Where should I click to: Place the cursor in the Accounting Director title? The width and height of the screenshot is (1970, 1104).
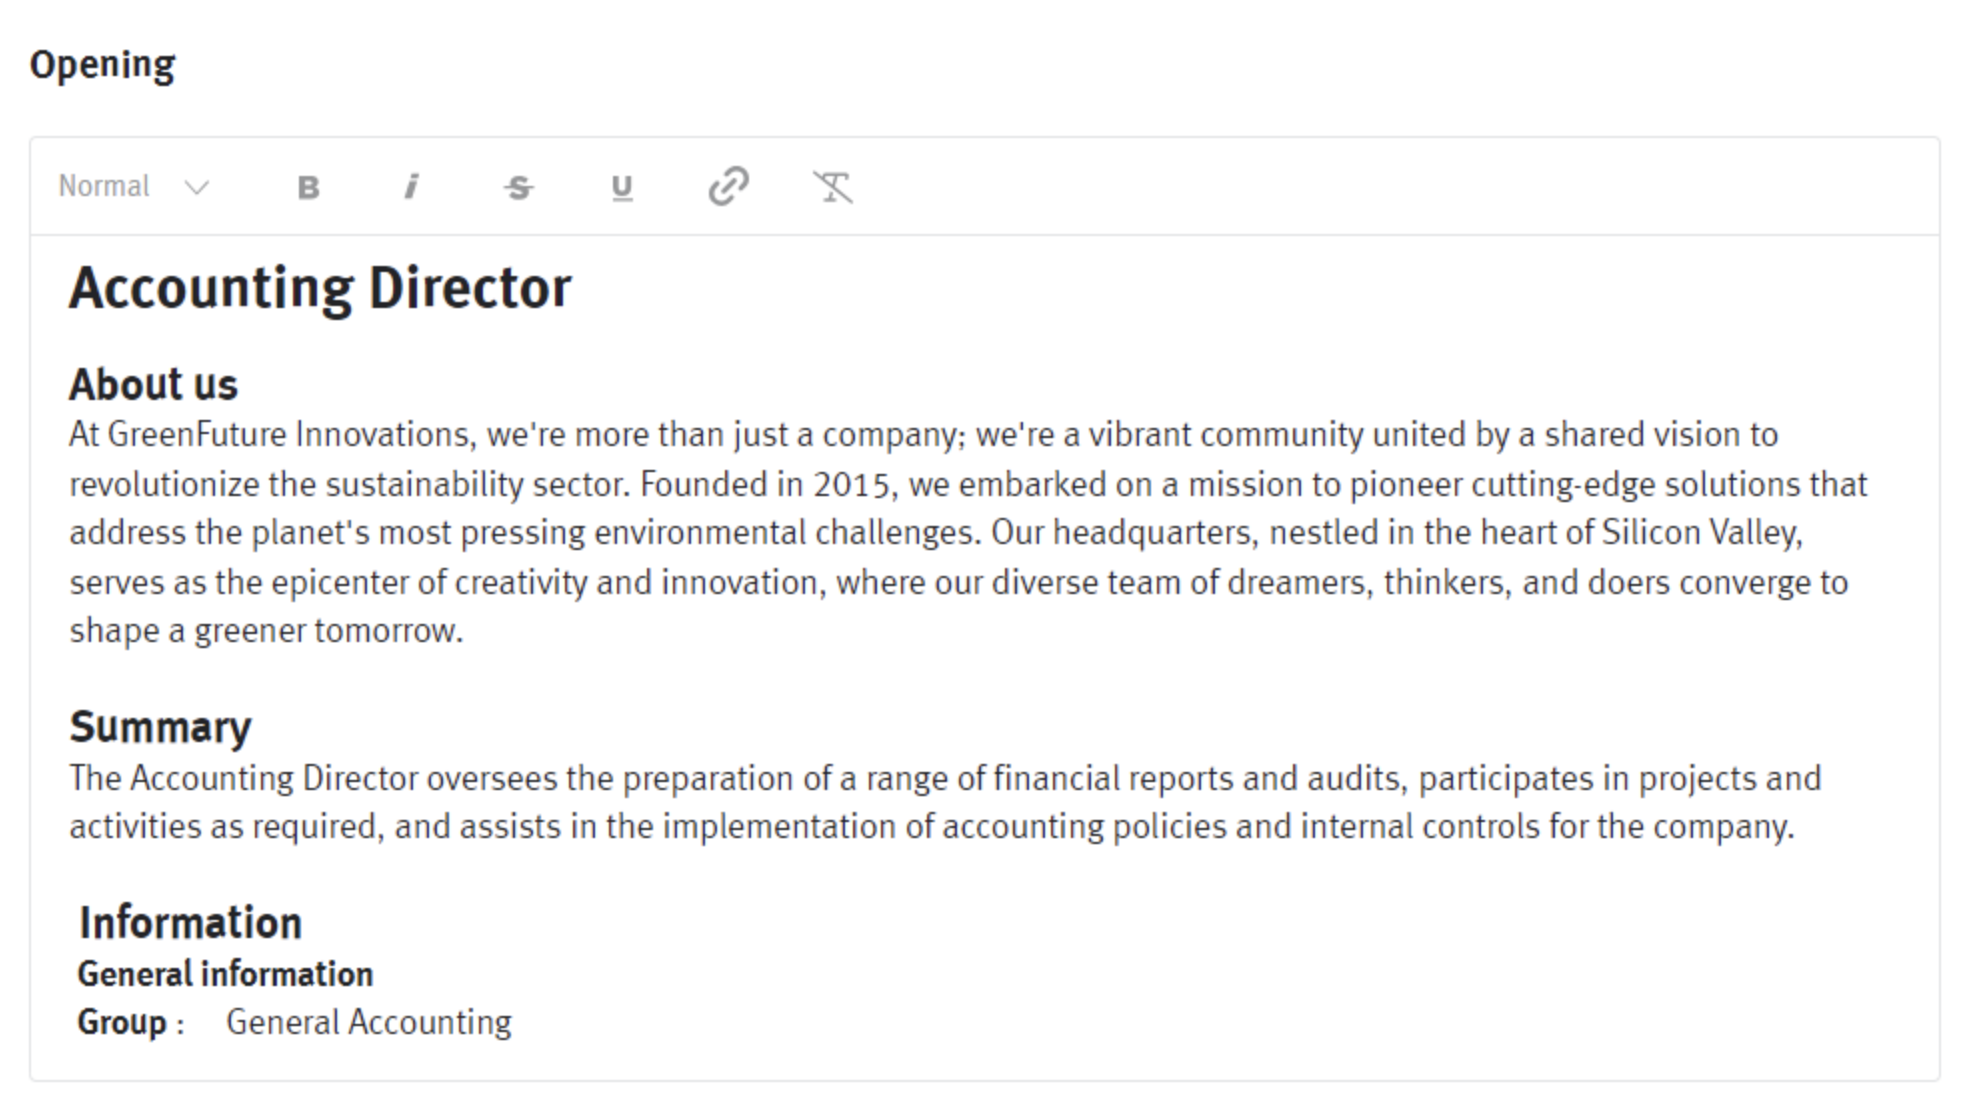(320, 289)
